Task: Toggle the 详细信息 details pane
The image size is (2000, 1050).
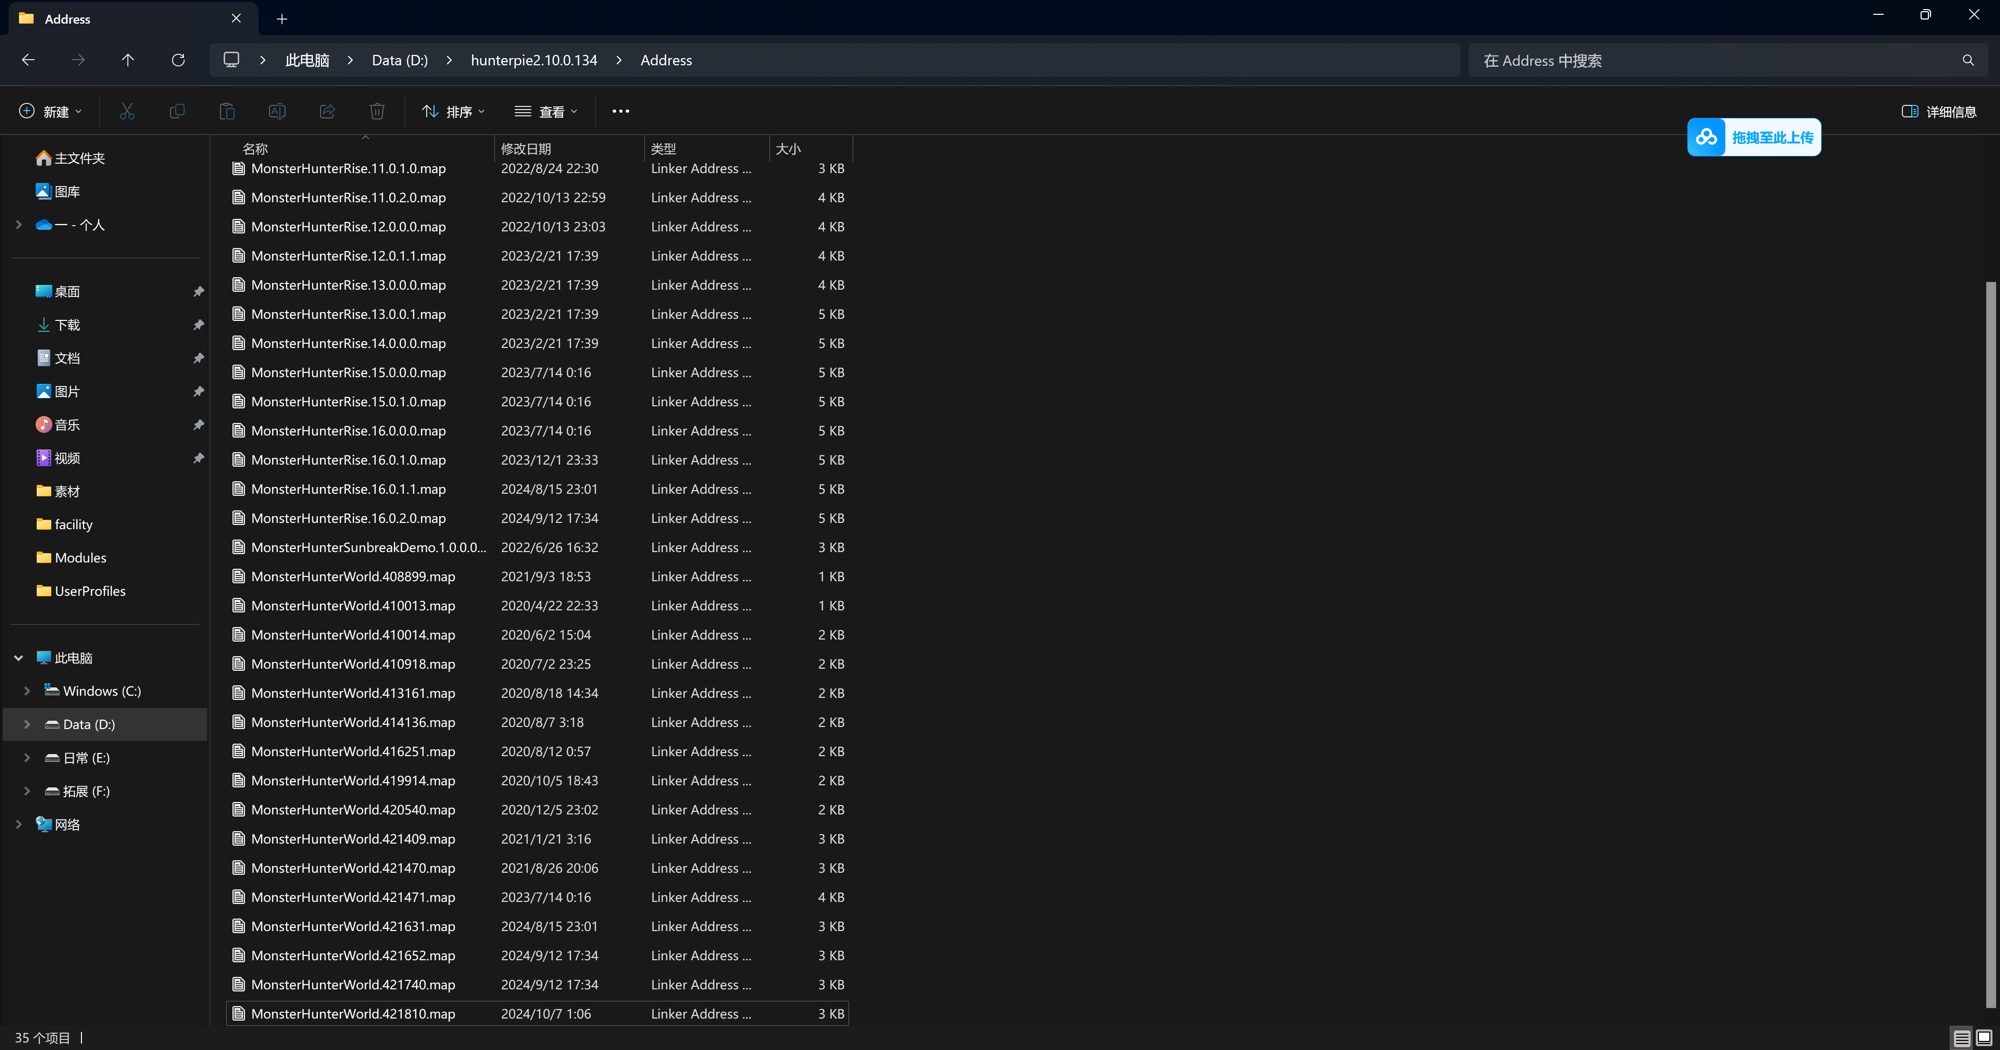Action: [x=1939, y=111]
